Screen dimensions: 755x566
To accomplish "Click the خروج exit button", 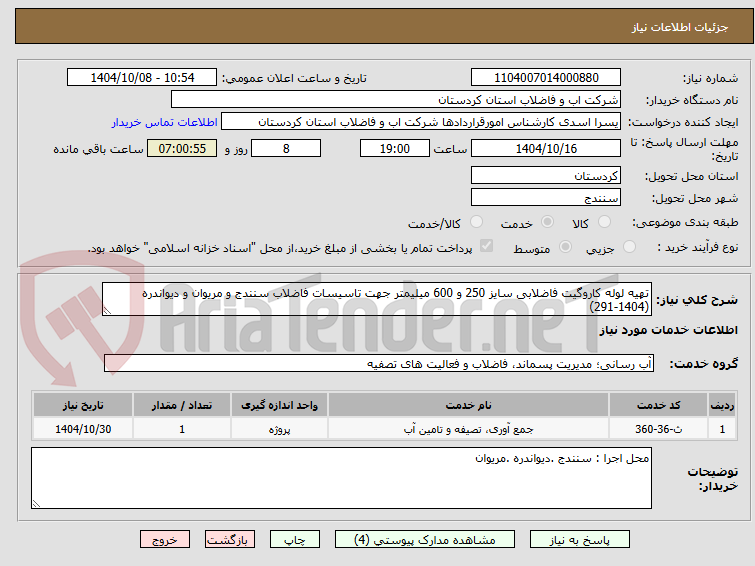I will [x=165, y=540].
